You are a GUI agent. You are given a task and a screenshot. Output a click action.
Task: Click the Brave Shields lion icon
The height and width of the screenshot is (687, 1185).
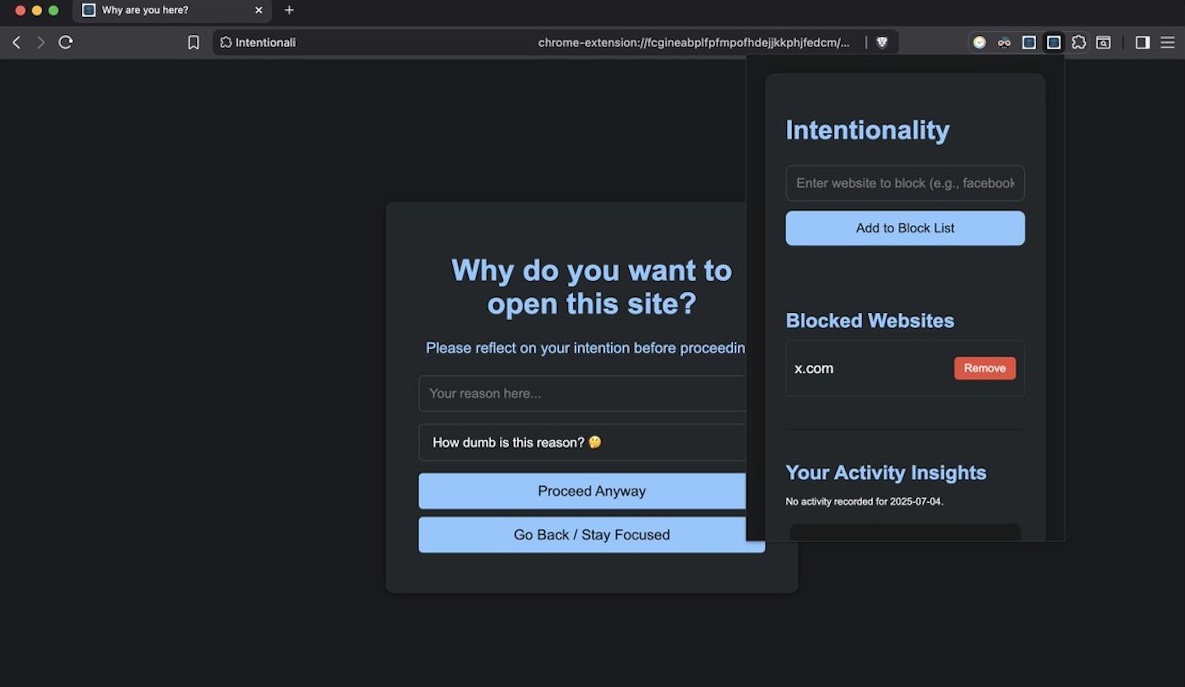[881, 42]
